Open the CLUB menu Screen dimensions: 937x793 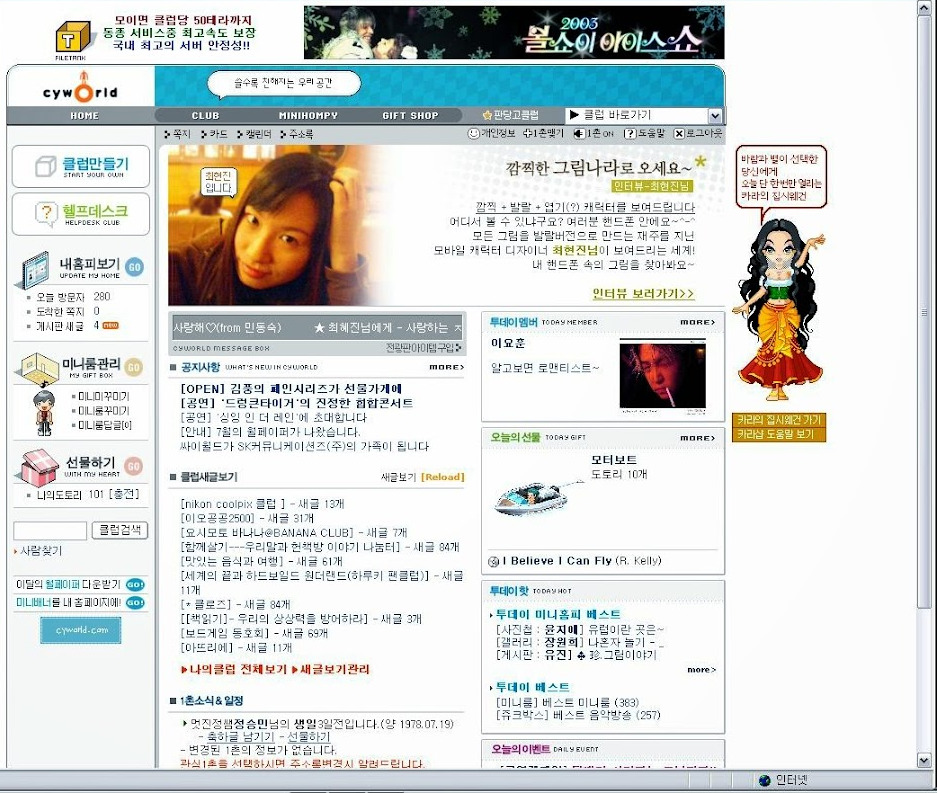click(206, 116)
